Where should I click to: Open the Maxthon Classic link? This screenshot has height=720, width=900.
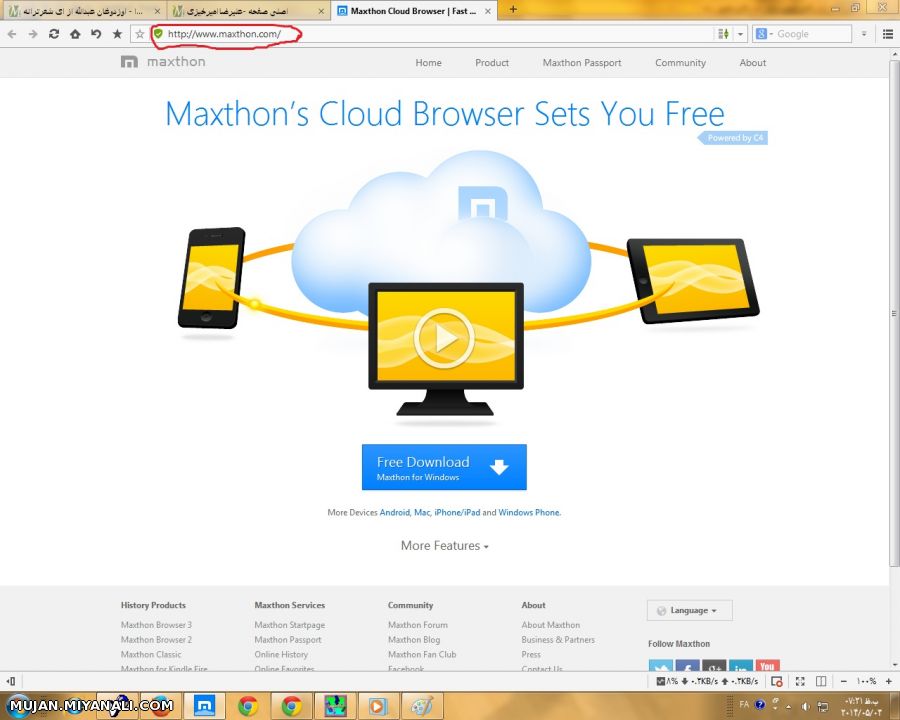151,655
